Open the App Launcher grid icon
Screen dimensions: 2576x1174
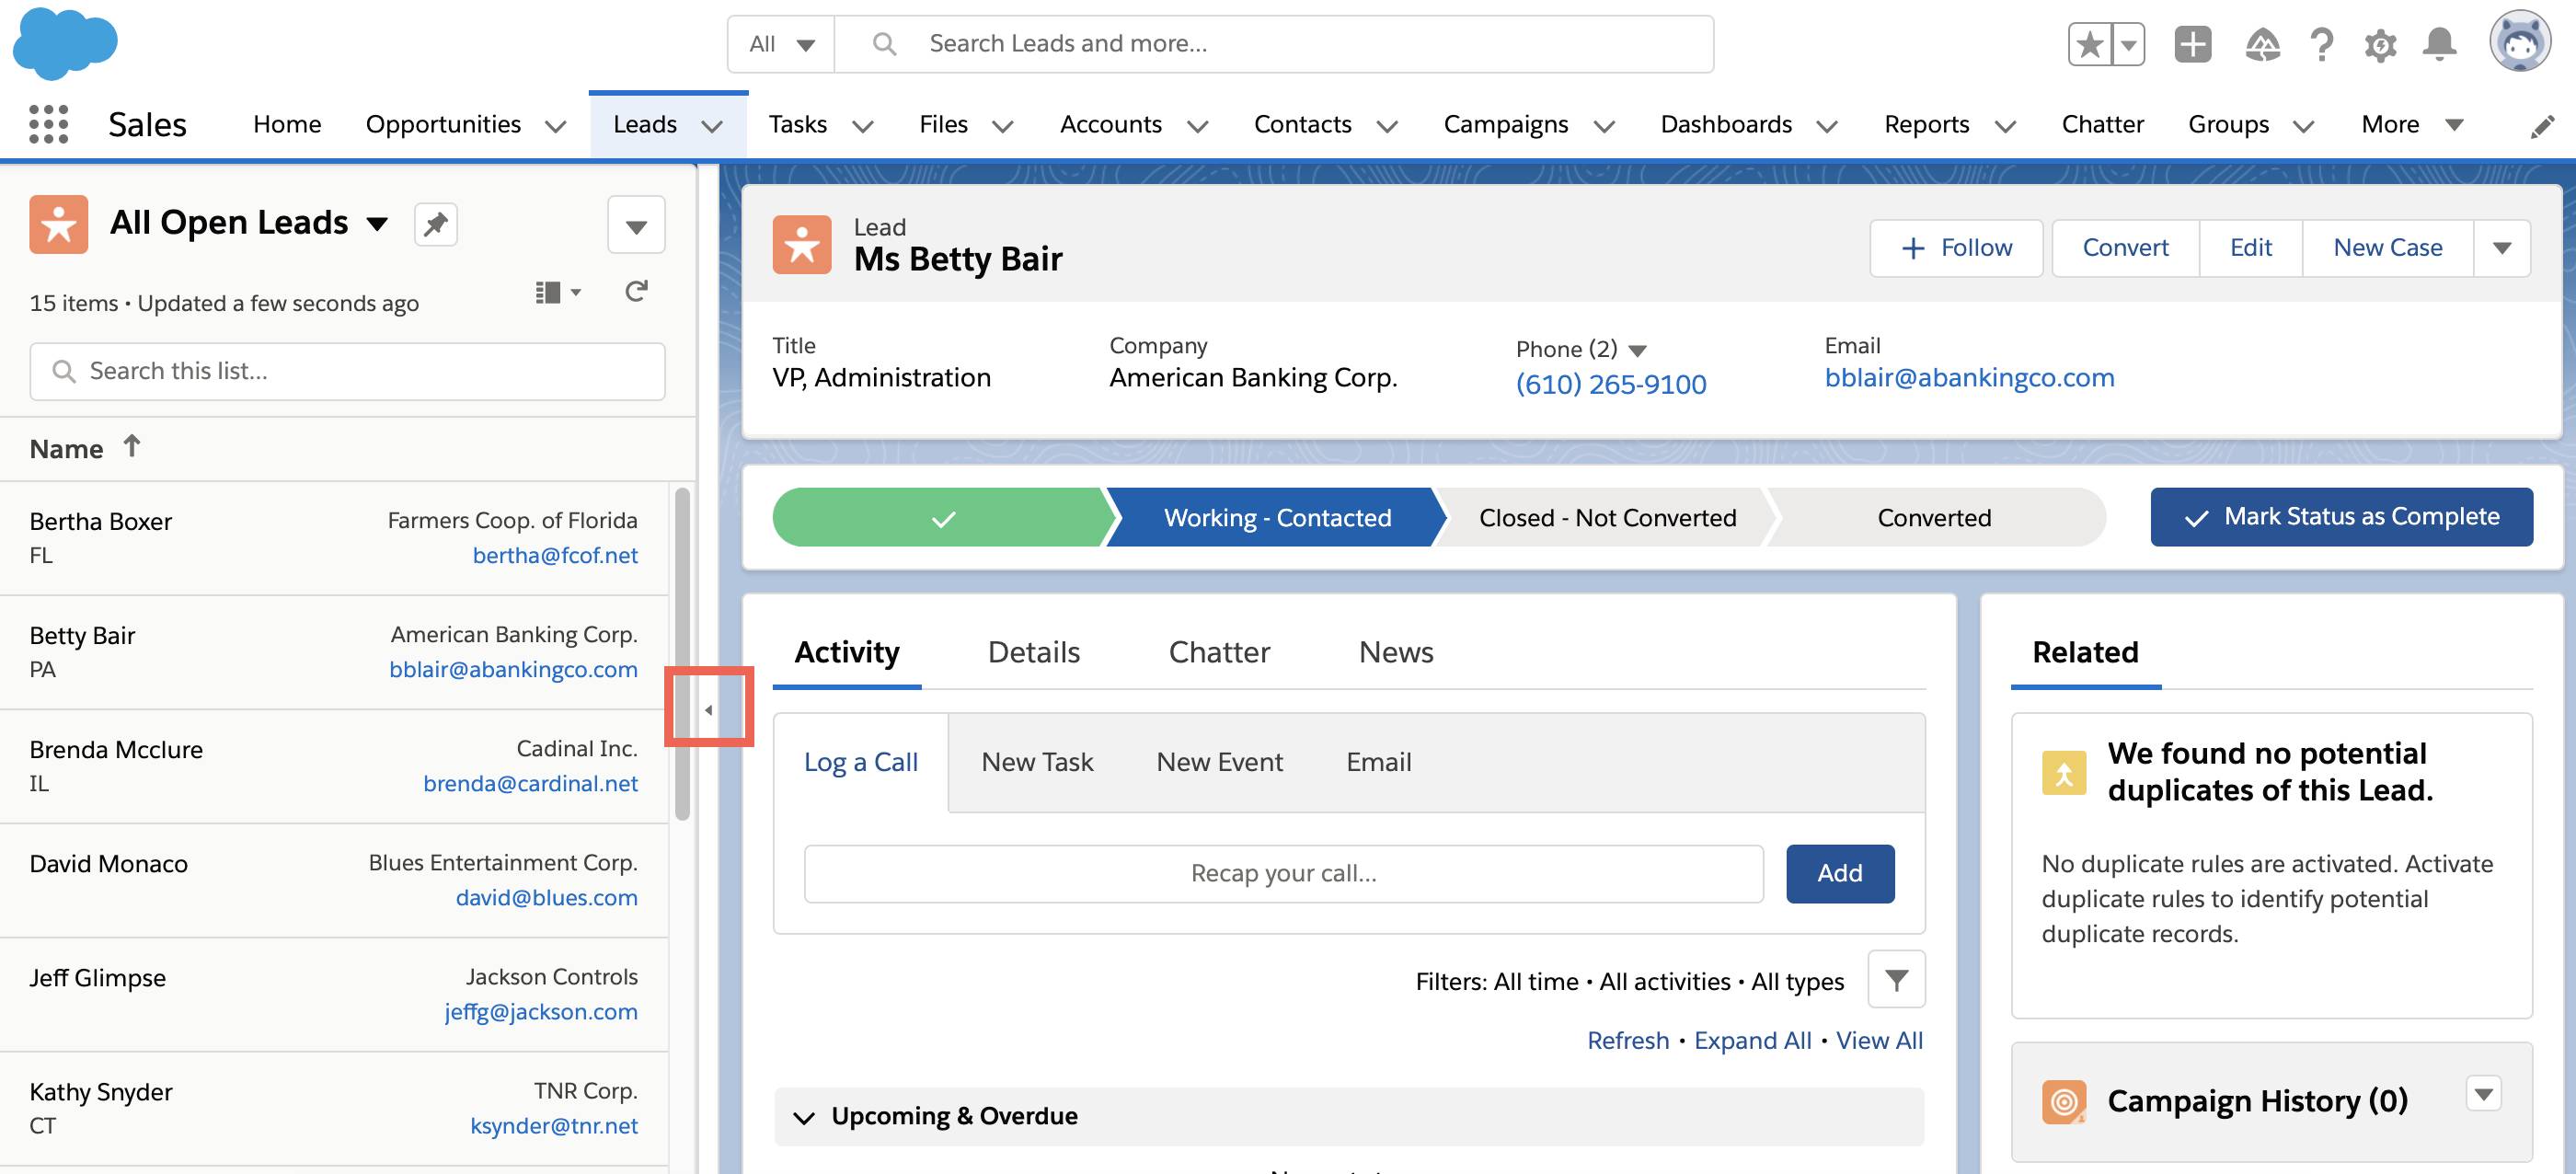click(x=48, y=125)
